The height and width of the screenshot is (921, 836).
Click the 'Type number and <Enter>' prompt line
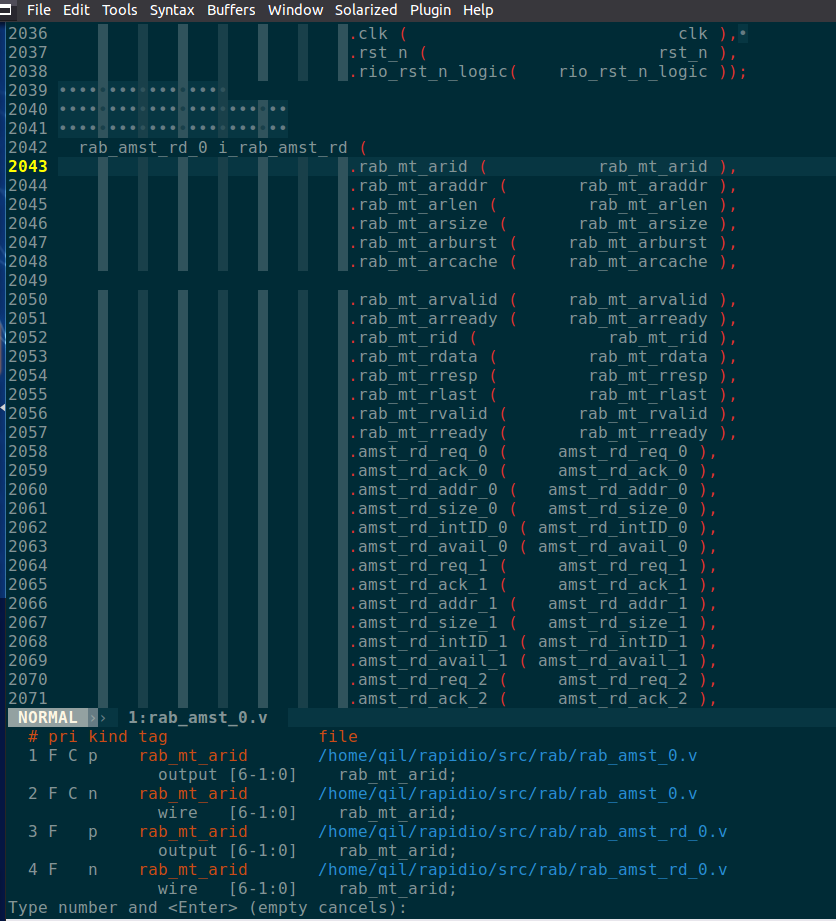click(207, 908)
